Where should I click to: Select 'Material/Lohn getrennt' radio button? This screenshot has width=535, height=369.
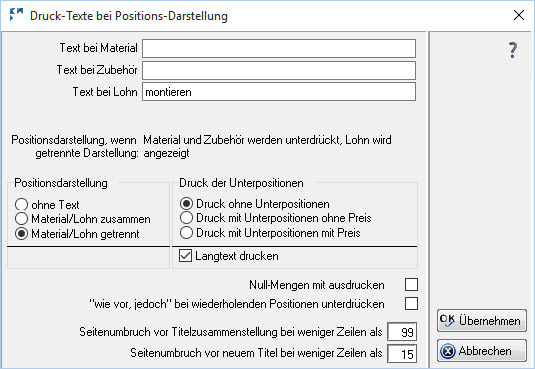21,234
